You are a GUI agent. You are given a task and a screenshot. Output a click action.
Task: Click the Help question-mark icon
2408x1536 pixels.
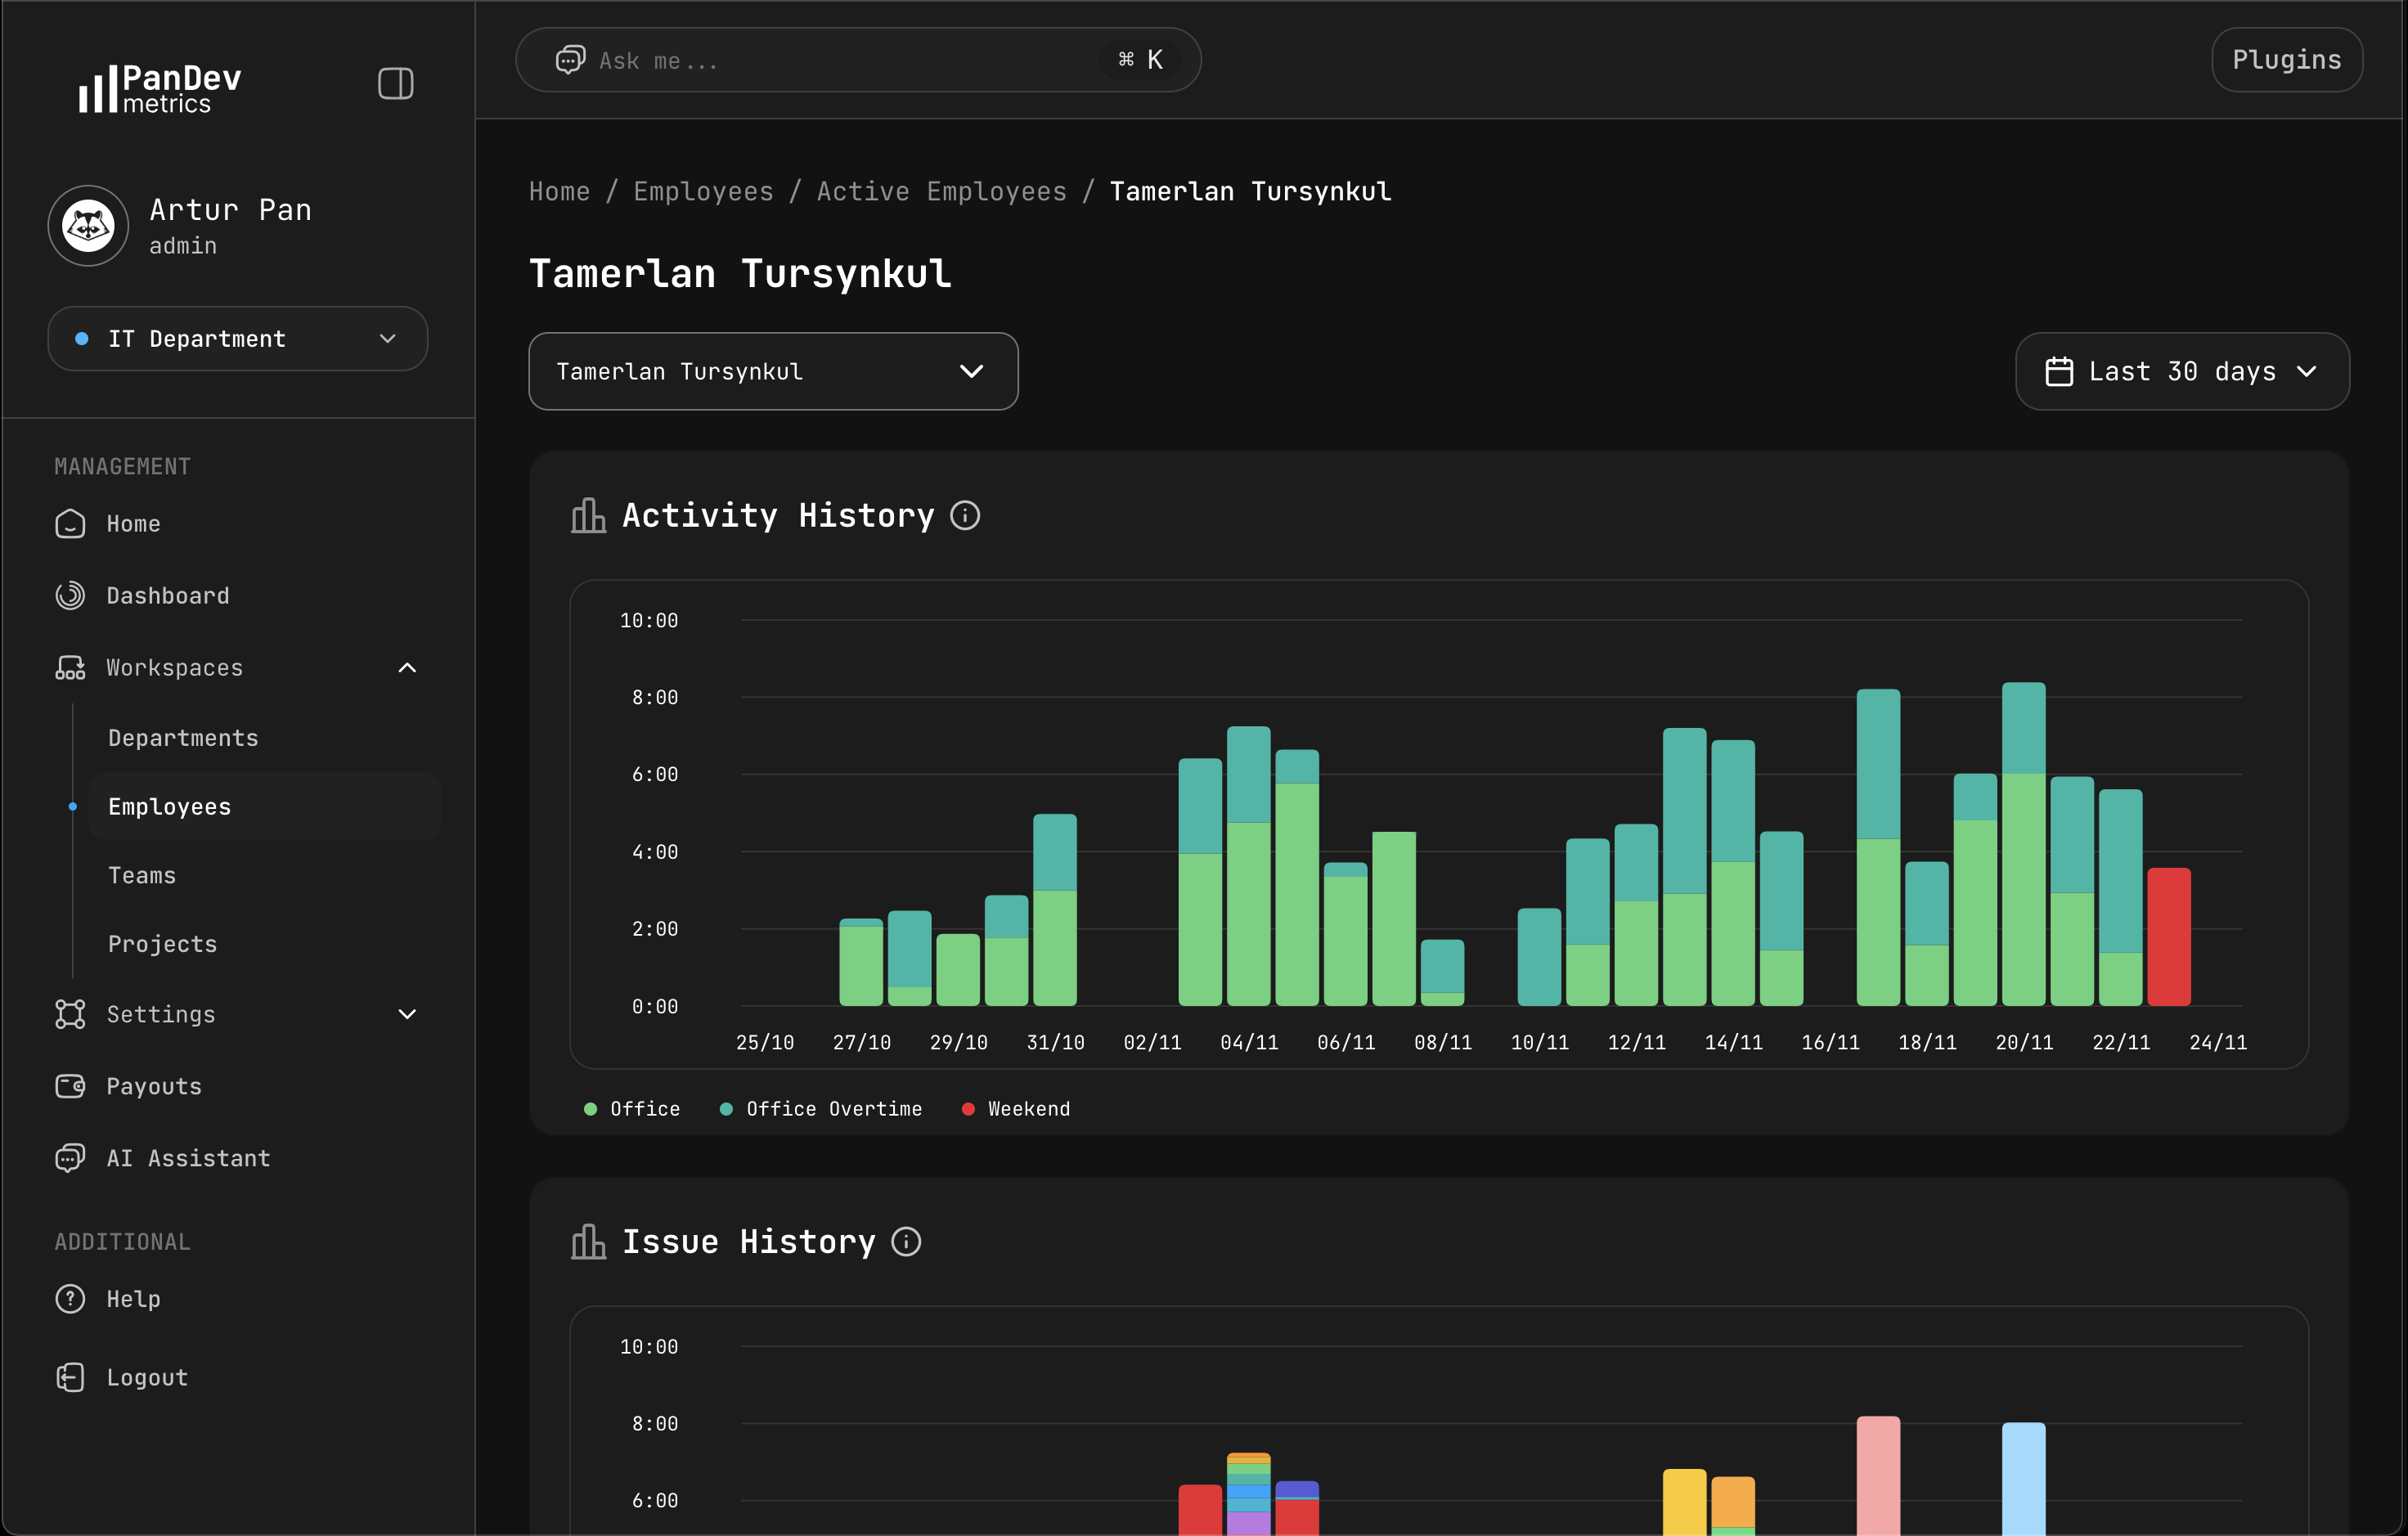69,1298
